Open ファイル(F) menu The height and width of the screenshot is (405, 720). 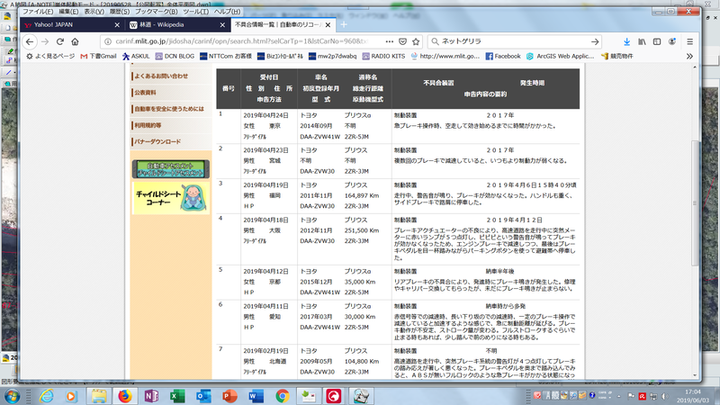[38, 11]
